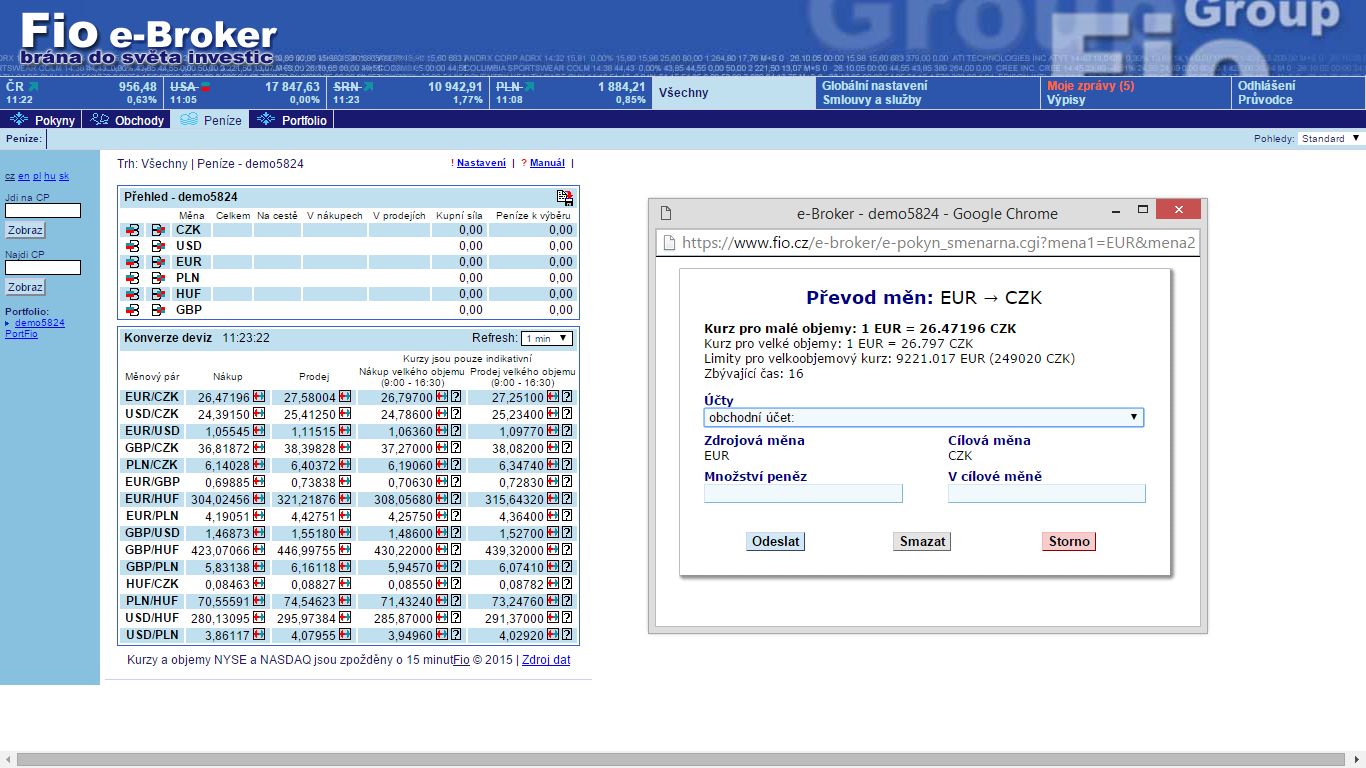Open the Obchody tab

click(127, 120)
